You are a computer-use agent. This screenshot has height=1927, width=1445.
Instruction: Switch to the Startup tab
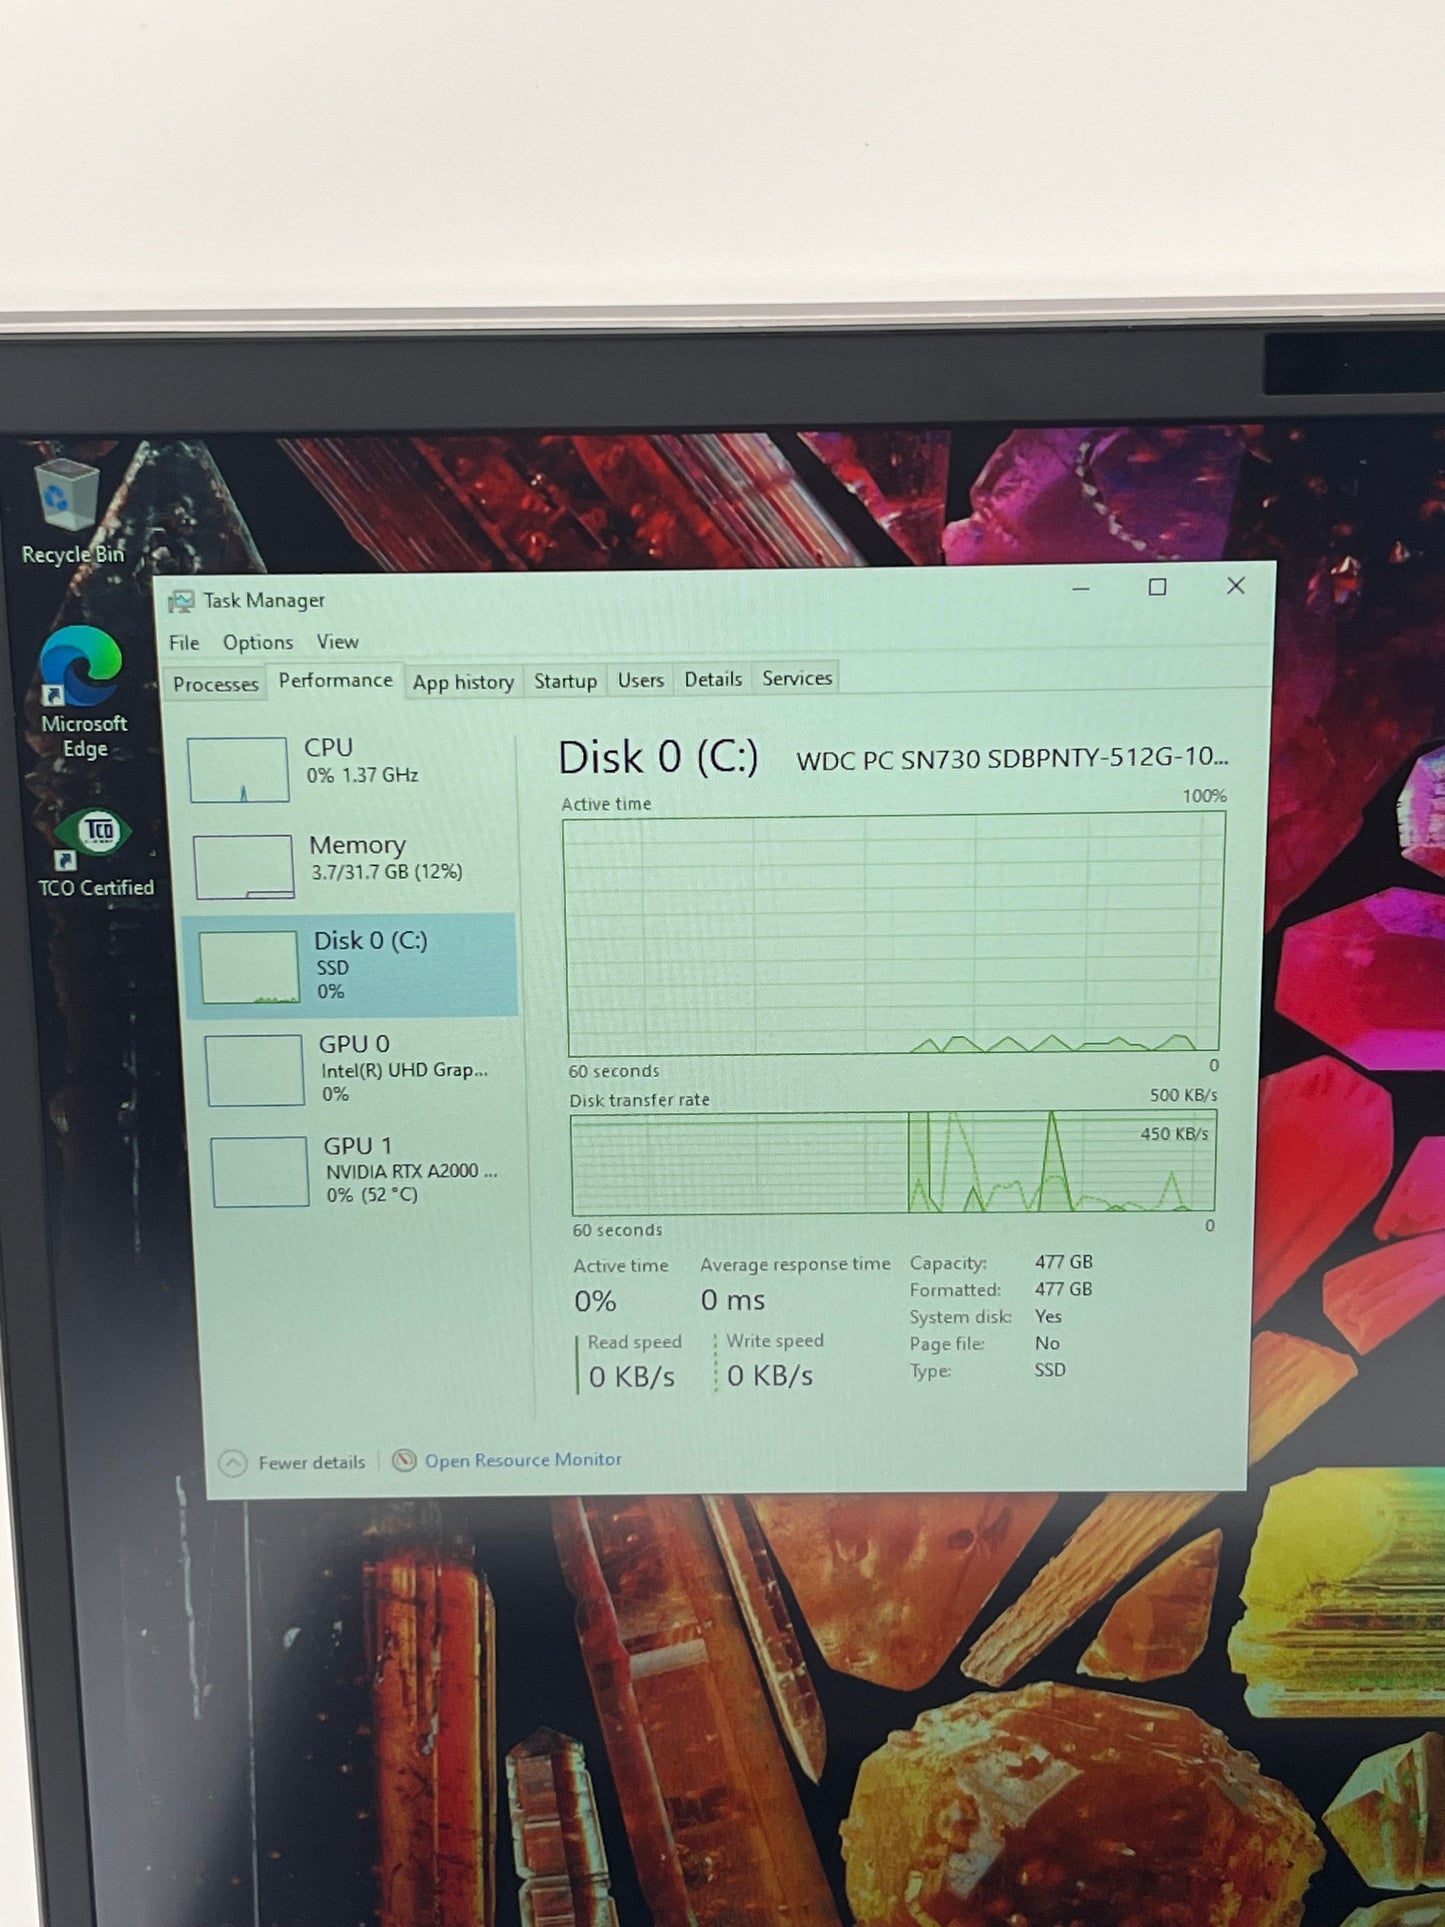pyautogui.click(x=565, y=681)
